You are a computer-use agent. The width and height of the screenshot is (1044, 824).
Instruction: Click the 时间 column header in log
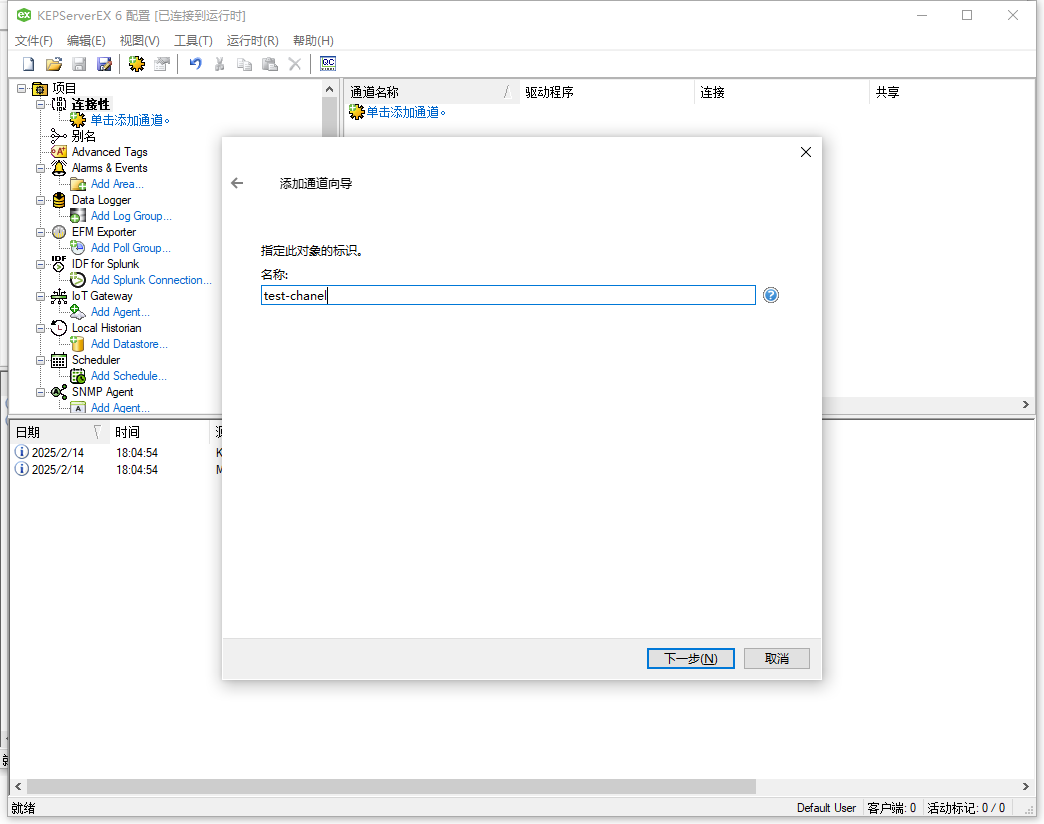coord(160,432)
